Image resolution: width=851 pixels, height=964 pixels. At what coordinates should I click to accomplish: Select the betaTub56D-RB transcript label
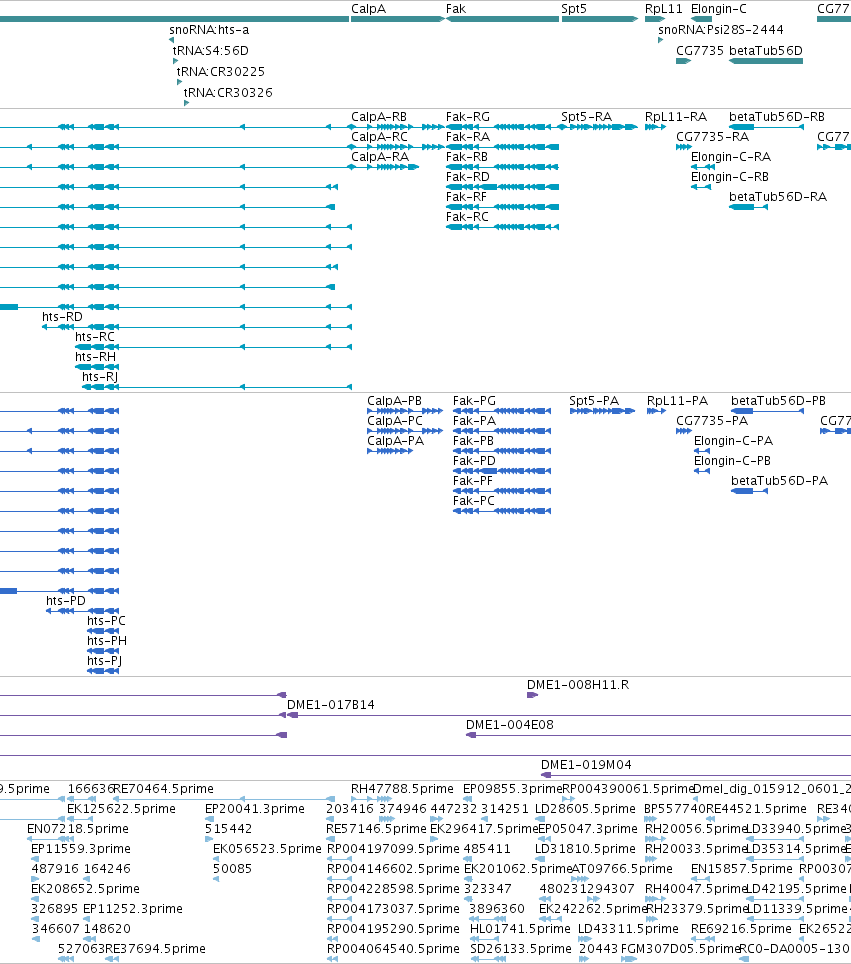(x=777, y=117)
